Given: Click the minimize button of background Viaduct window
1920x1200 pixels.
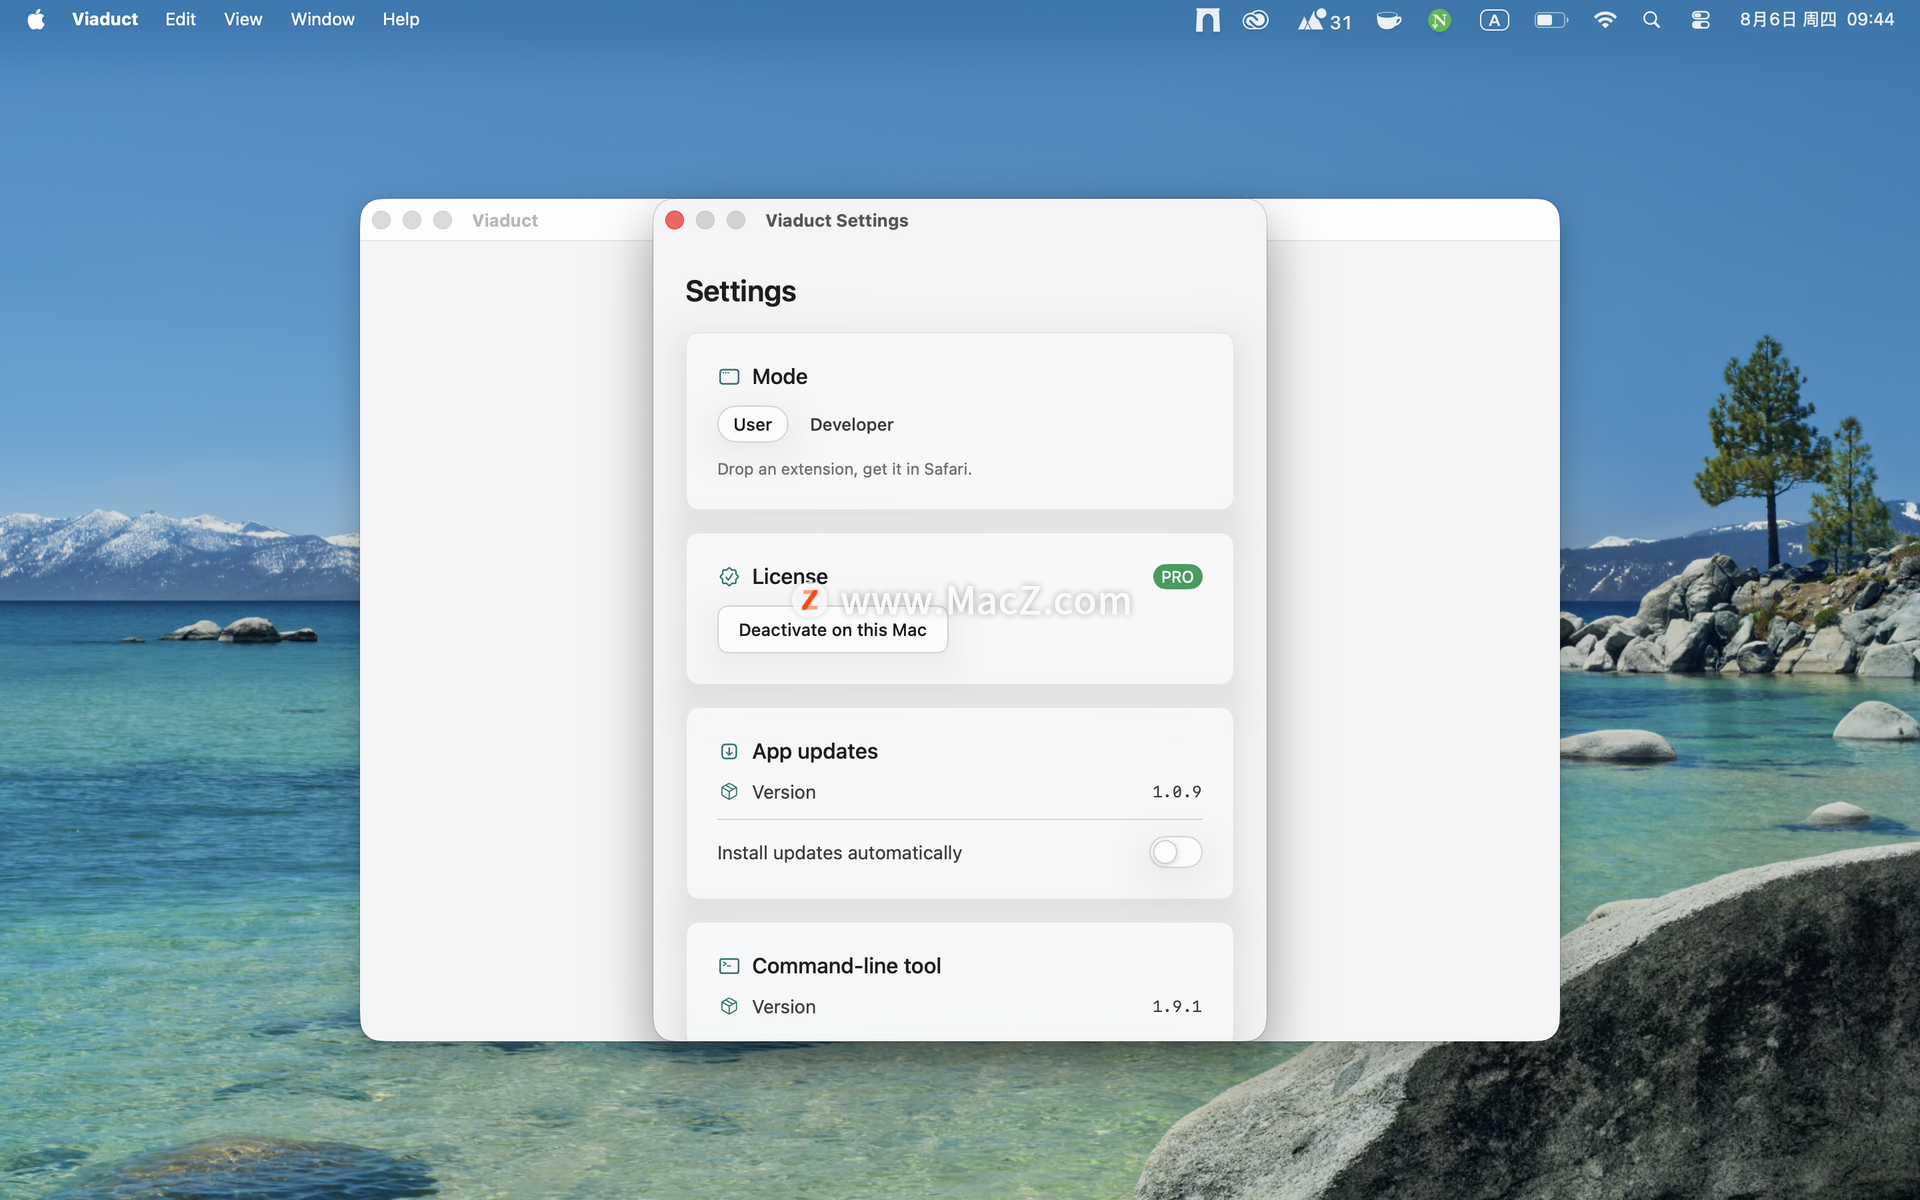Looking at the screenshot, I should [x=412, y=220].
